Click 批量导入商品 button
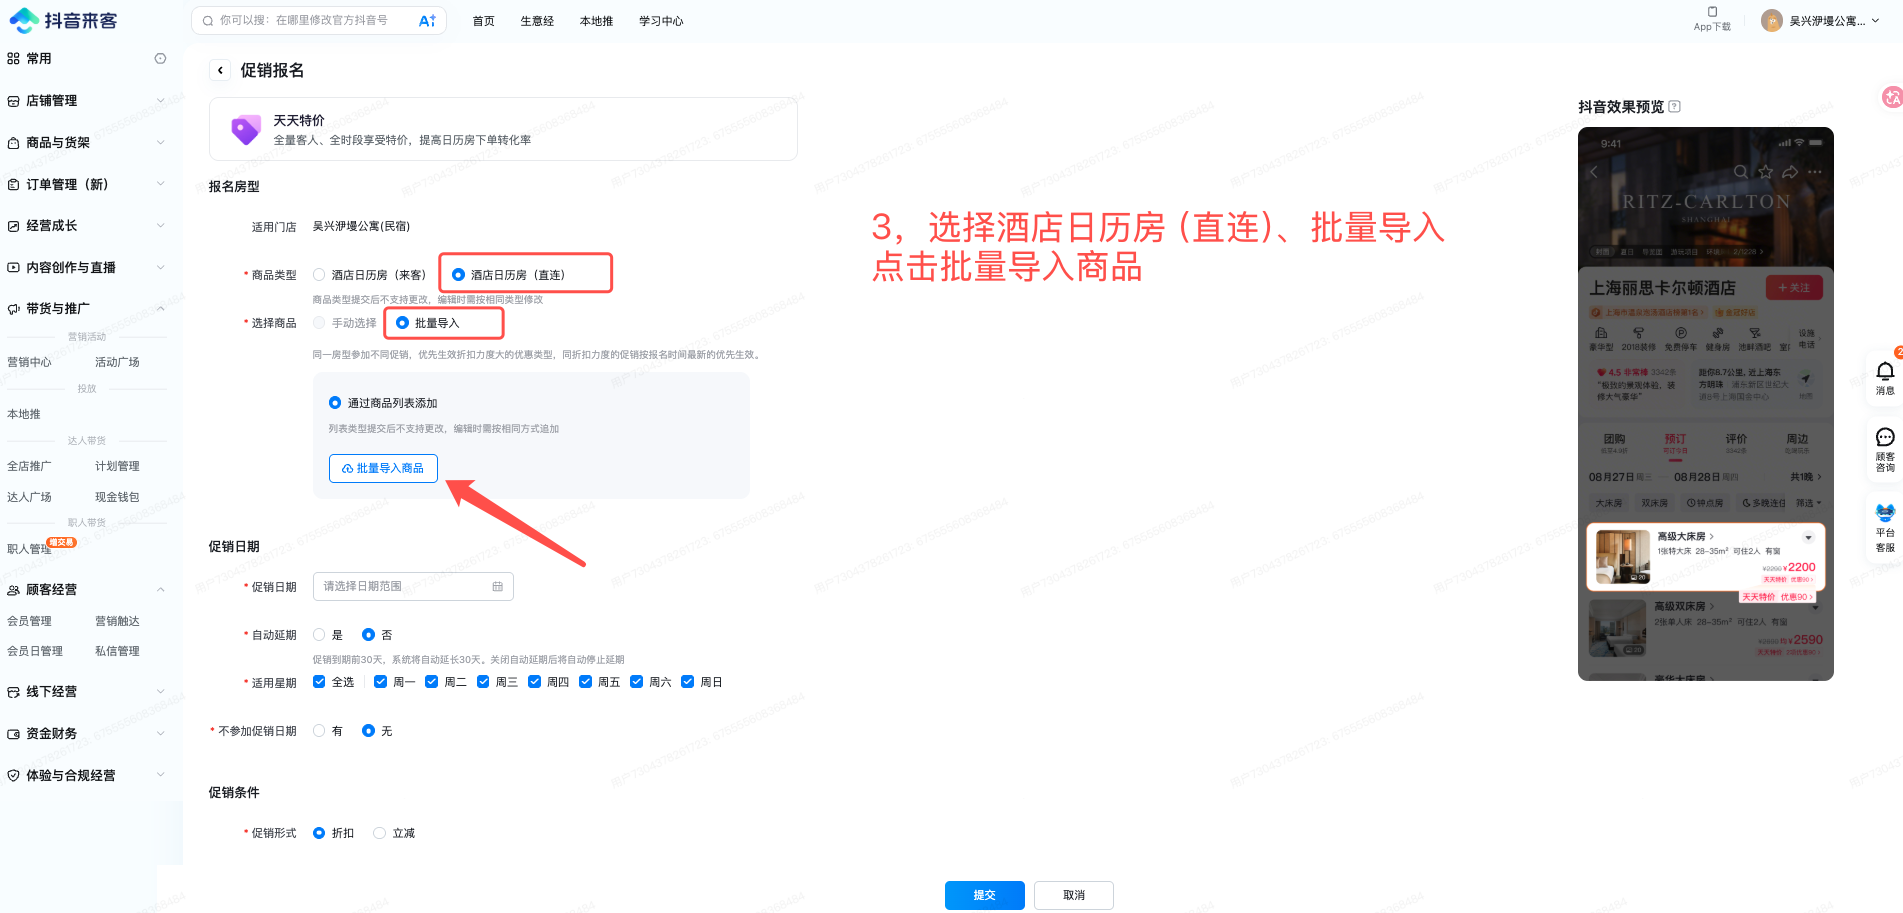The image size is (1903, 913). (383, 468)
